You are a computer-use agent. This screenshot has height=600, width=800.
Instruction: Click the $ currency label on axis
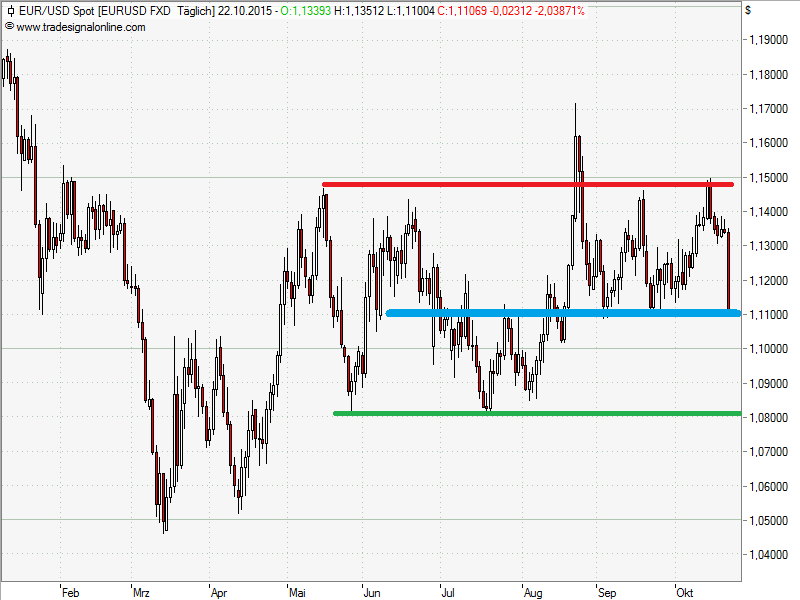tap(748, 10)
